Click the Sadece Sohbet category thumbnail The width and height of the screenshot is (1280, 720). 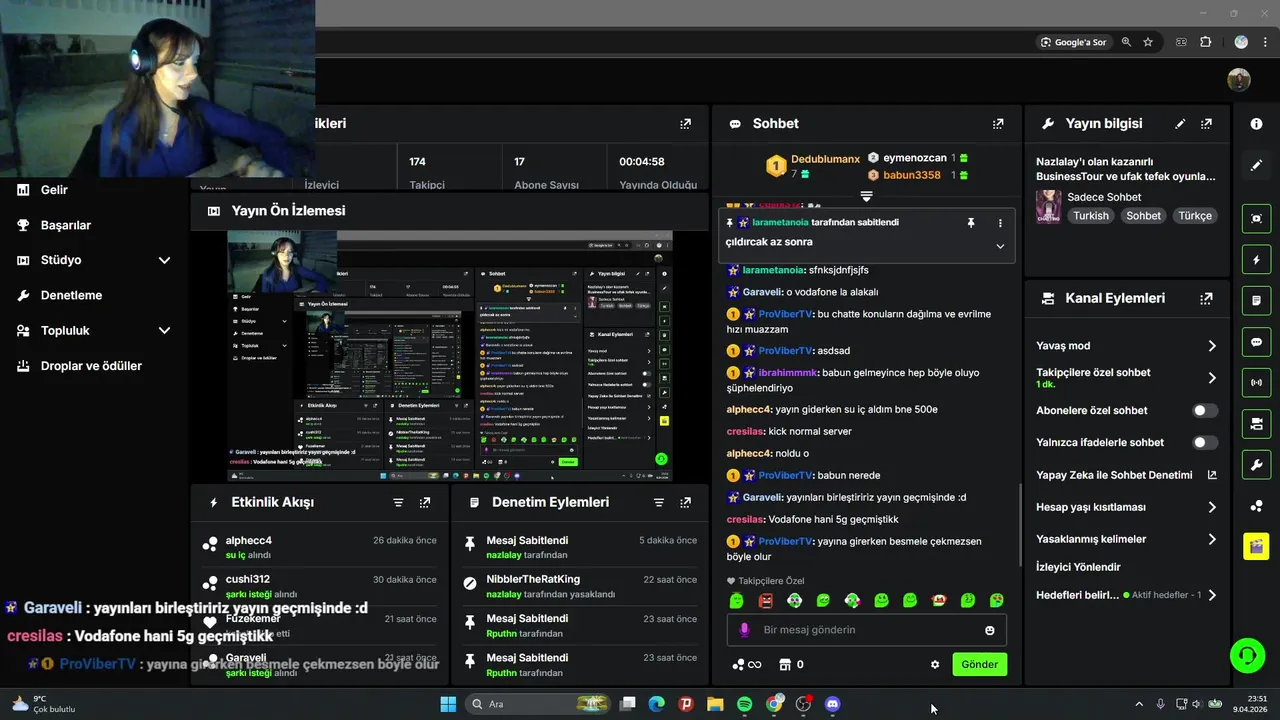click(x=1048, y=206)
